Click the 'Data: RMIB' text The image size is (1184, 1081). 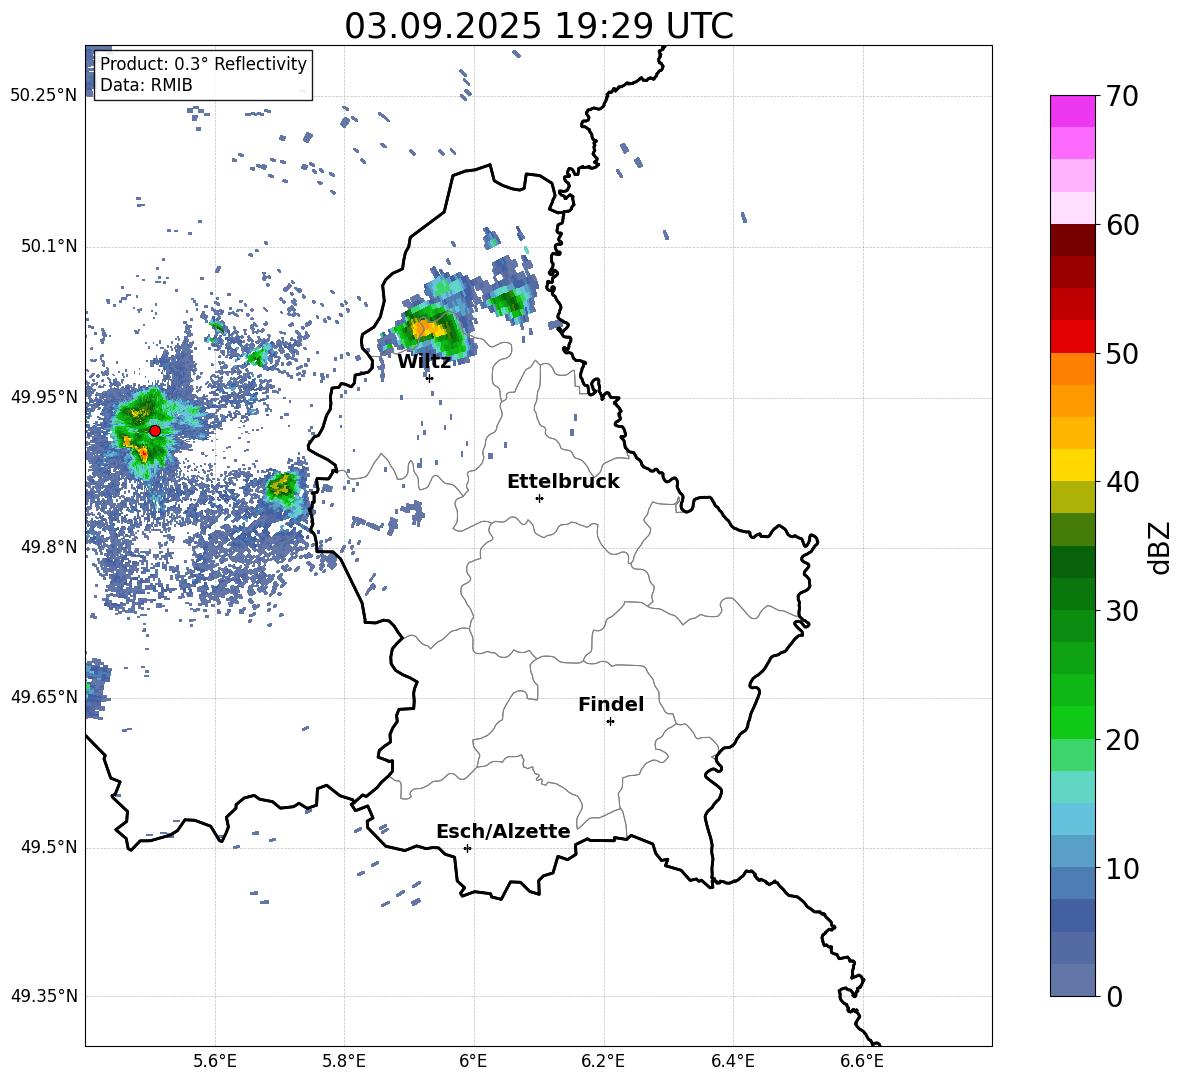146,85
